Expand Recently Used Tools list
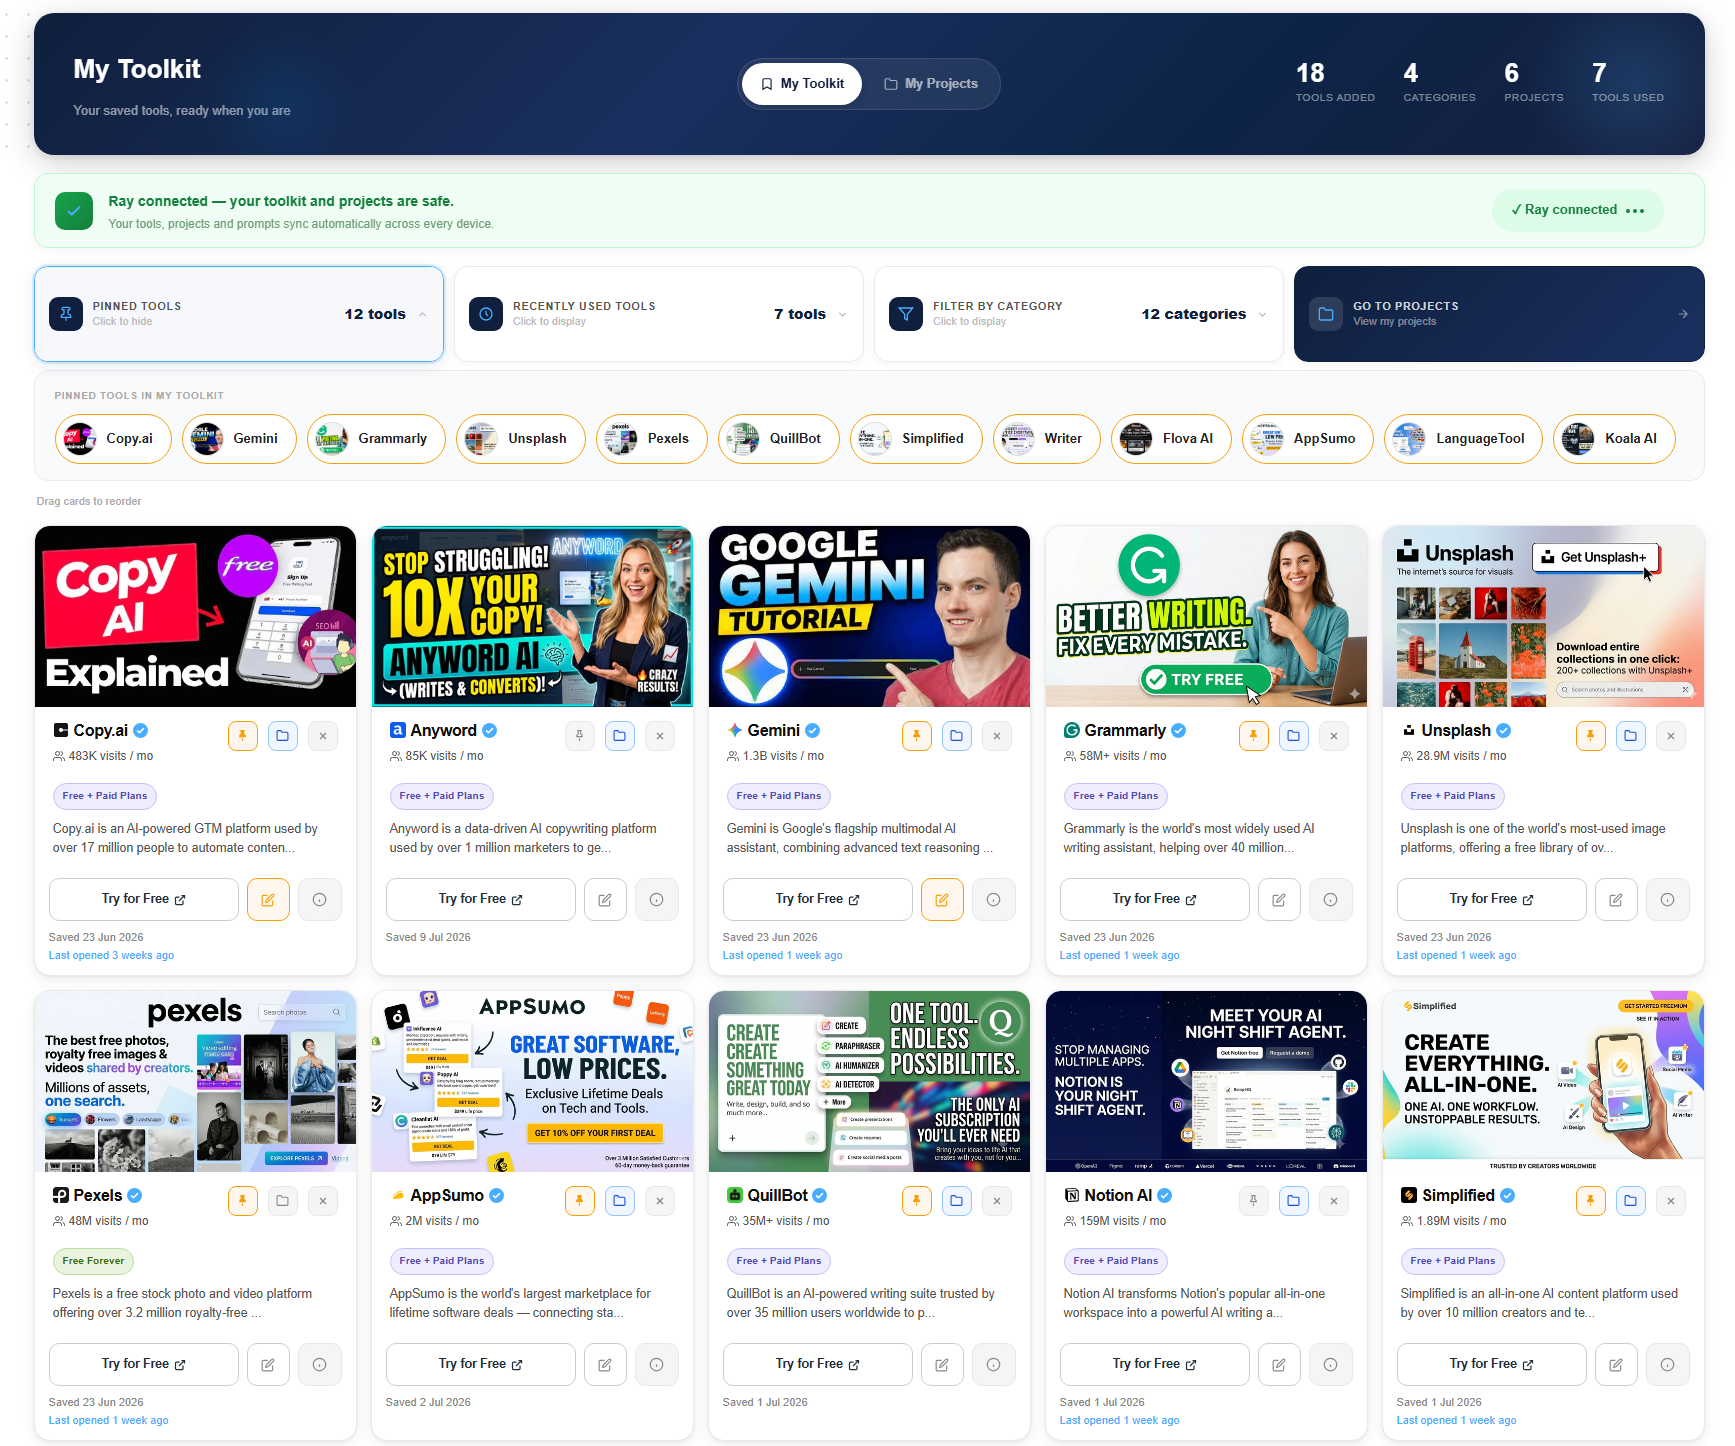 click(659, 314)
